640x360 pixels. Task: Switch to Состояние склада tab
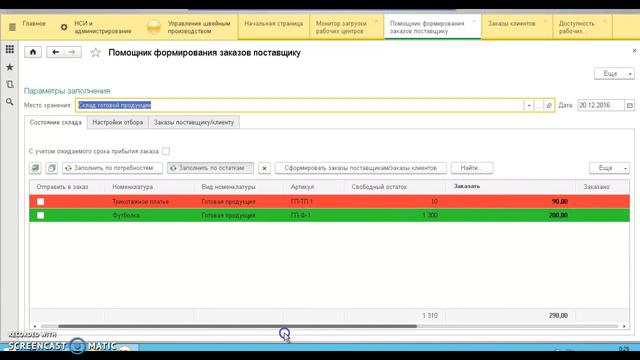(x=56, y=122)
